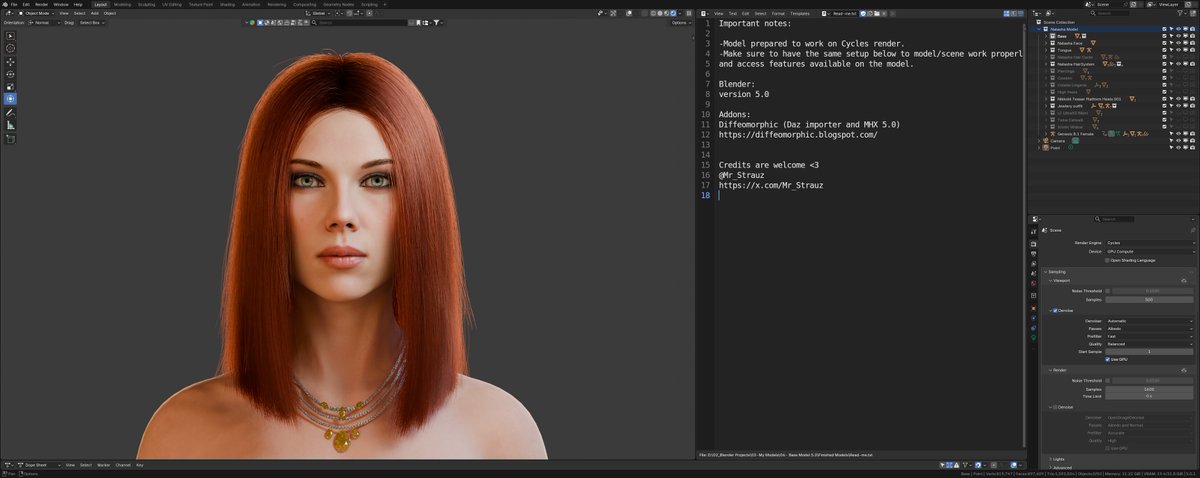Hide Natasha Model collection in viewport
The image size is (1200, 478).
click(1178, 29)
